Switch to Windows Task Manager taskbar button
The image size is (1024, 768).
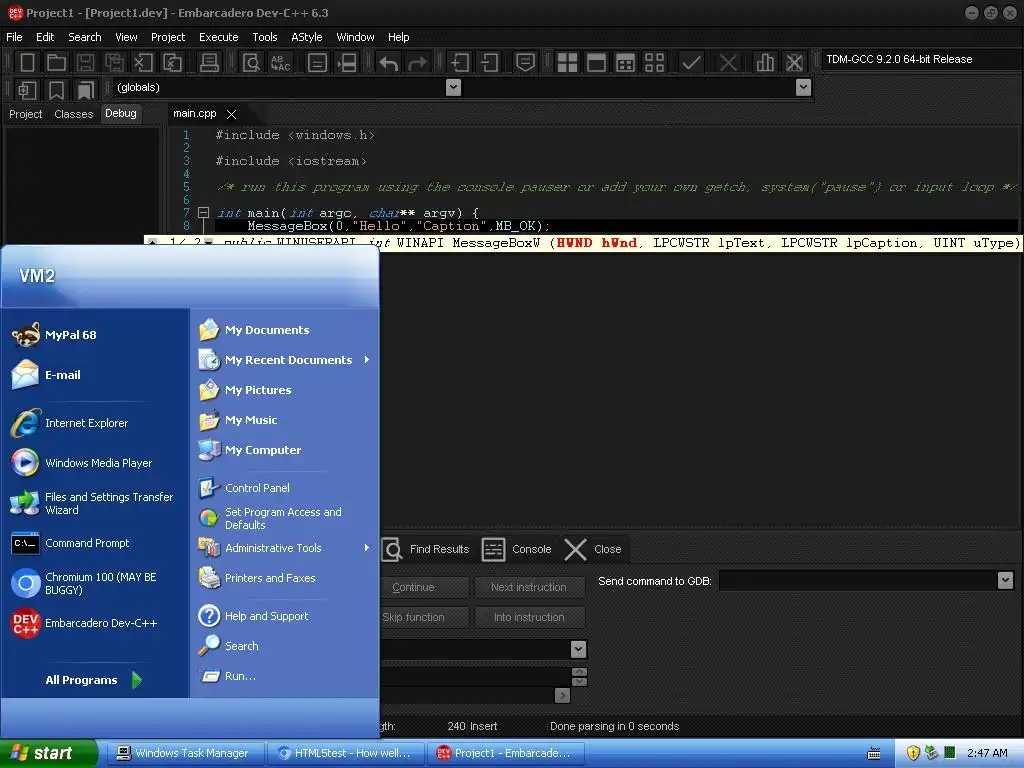pyautogui.click(x=184, y=753)
